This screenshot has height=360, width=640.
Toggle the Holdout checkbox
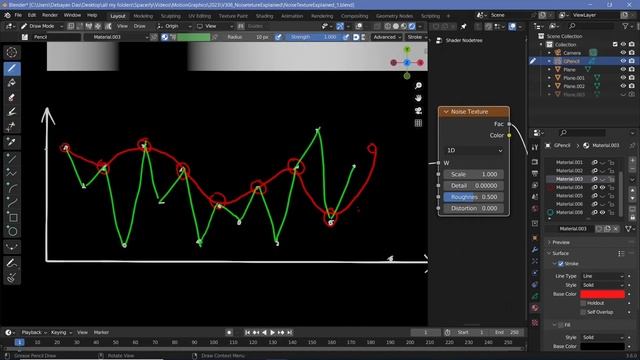[x=583, y=303]
